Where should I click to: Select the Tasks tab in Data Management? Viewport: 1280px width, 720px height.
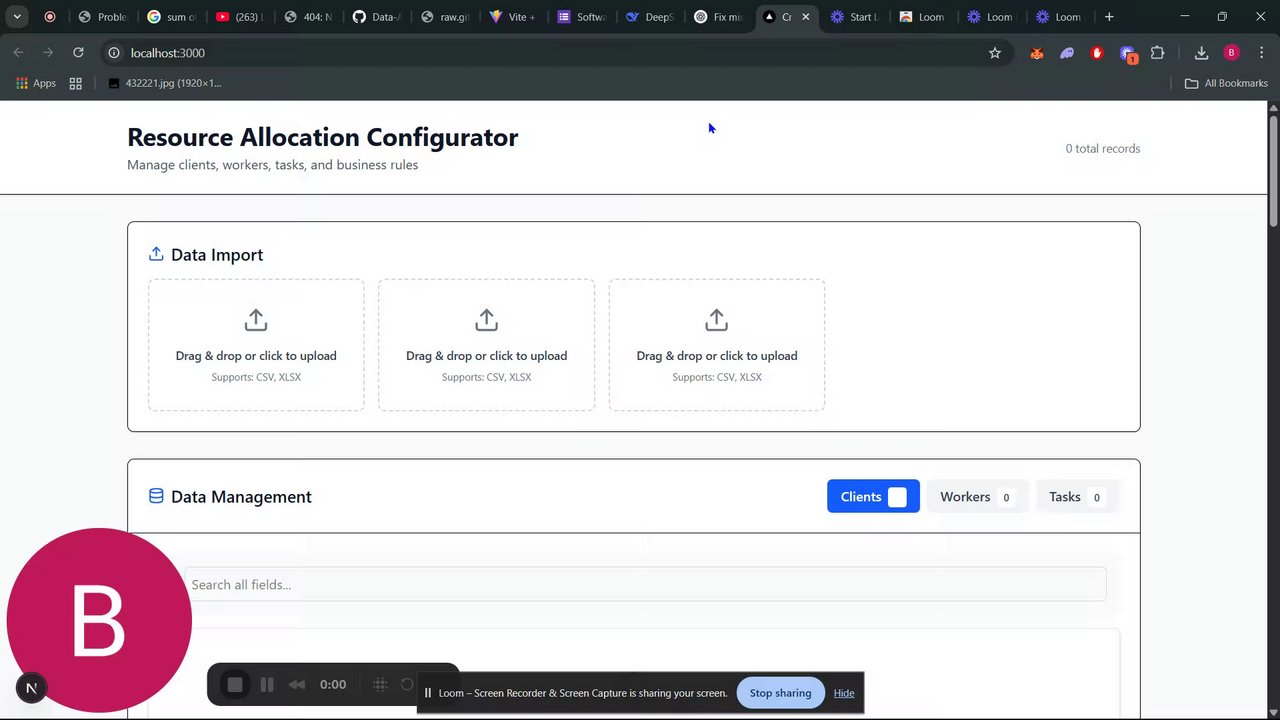coord(1076,497)
